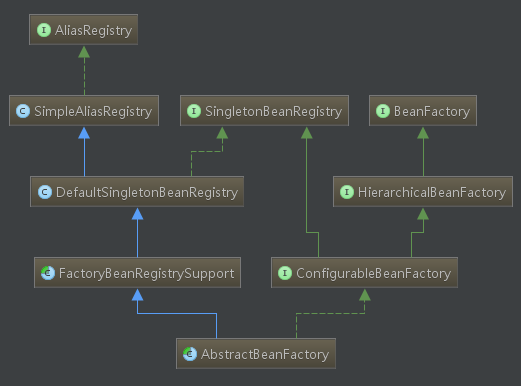Click the interface icon beside AliasRegistry
Image resolution: width=521 pixels, height=386 pixels.
(x=44, y=30)
